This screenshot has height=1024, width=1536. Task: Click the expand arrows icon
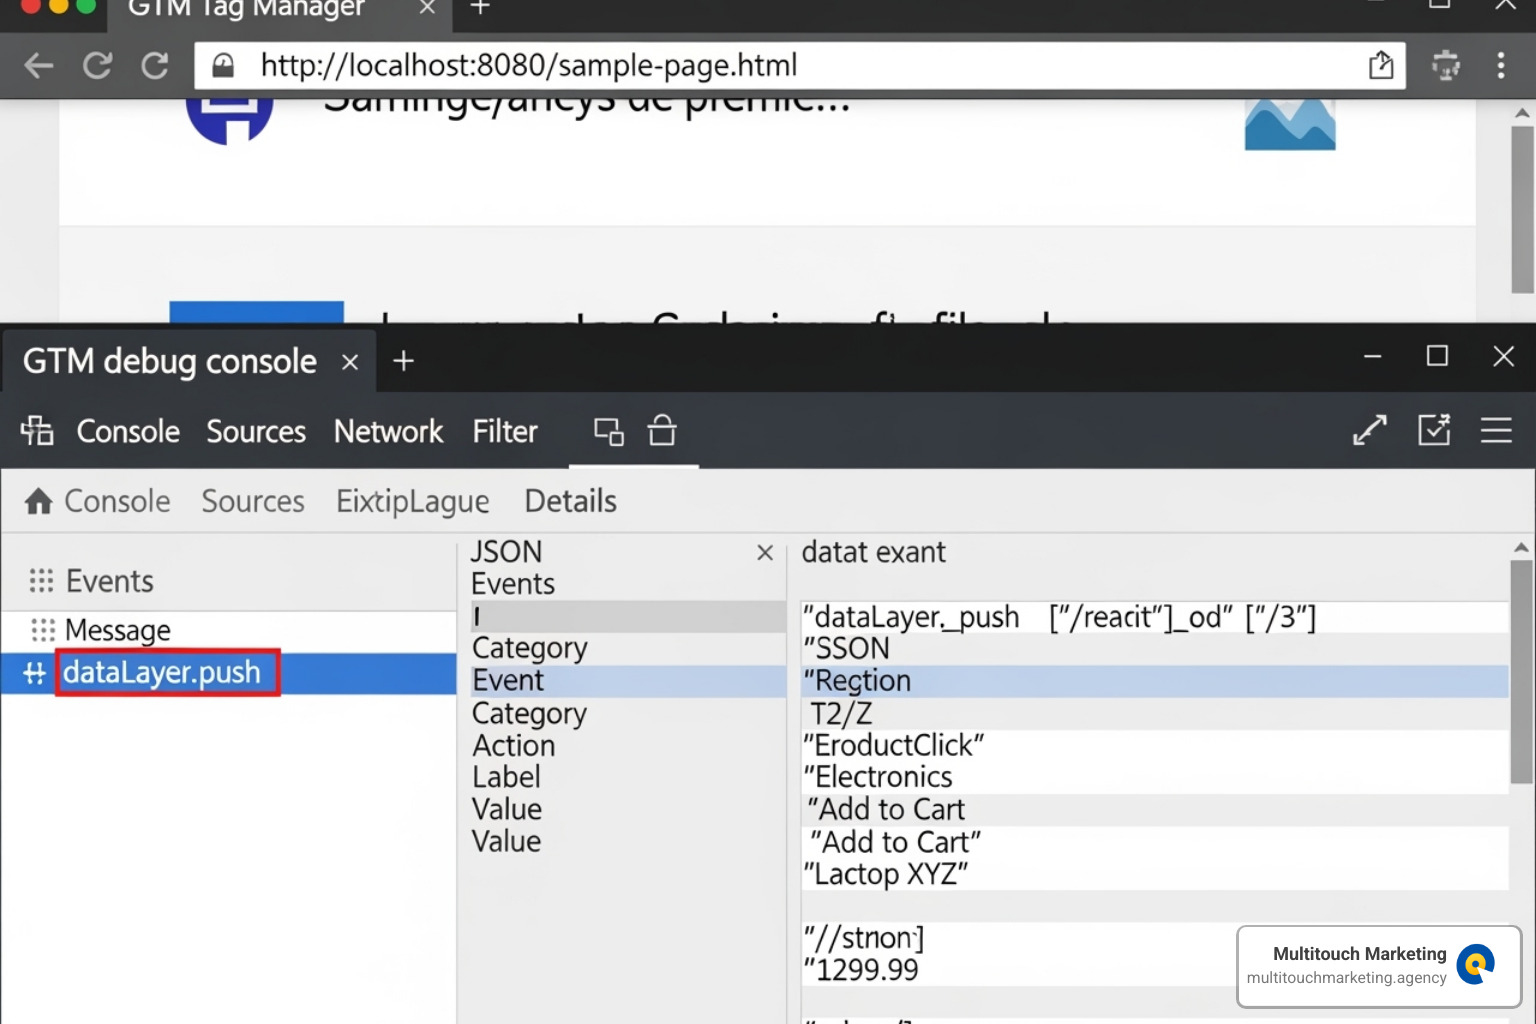click(x=1369, y=431)
